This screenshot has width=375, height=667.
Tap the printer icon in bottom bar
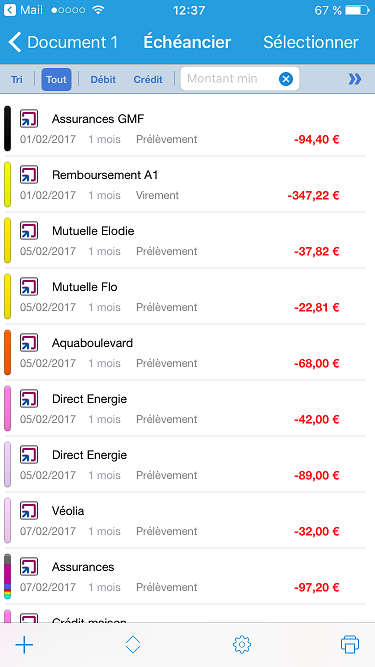click(350, 644)
